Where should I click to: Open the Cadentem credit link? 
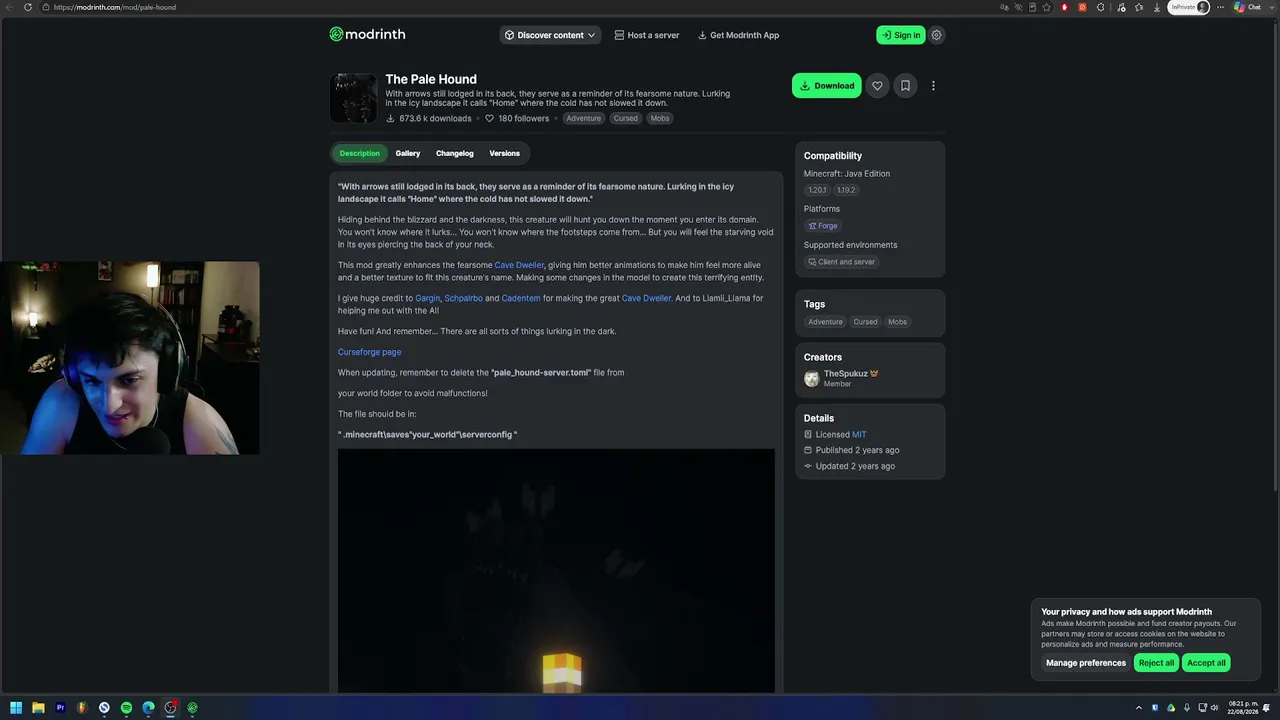coord(521,298)
